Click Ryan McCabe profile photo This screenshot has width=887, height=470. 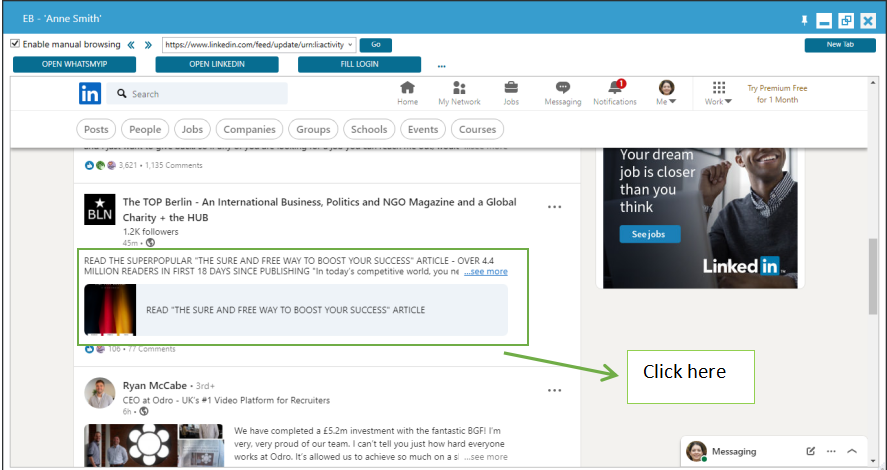click(100, 393)
